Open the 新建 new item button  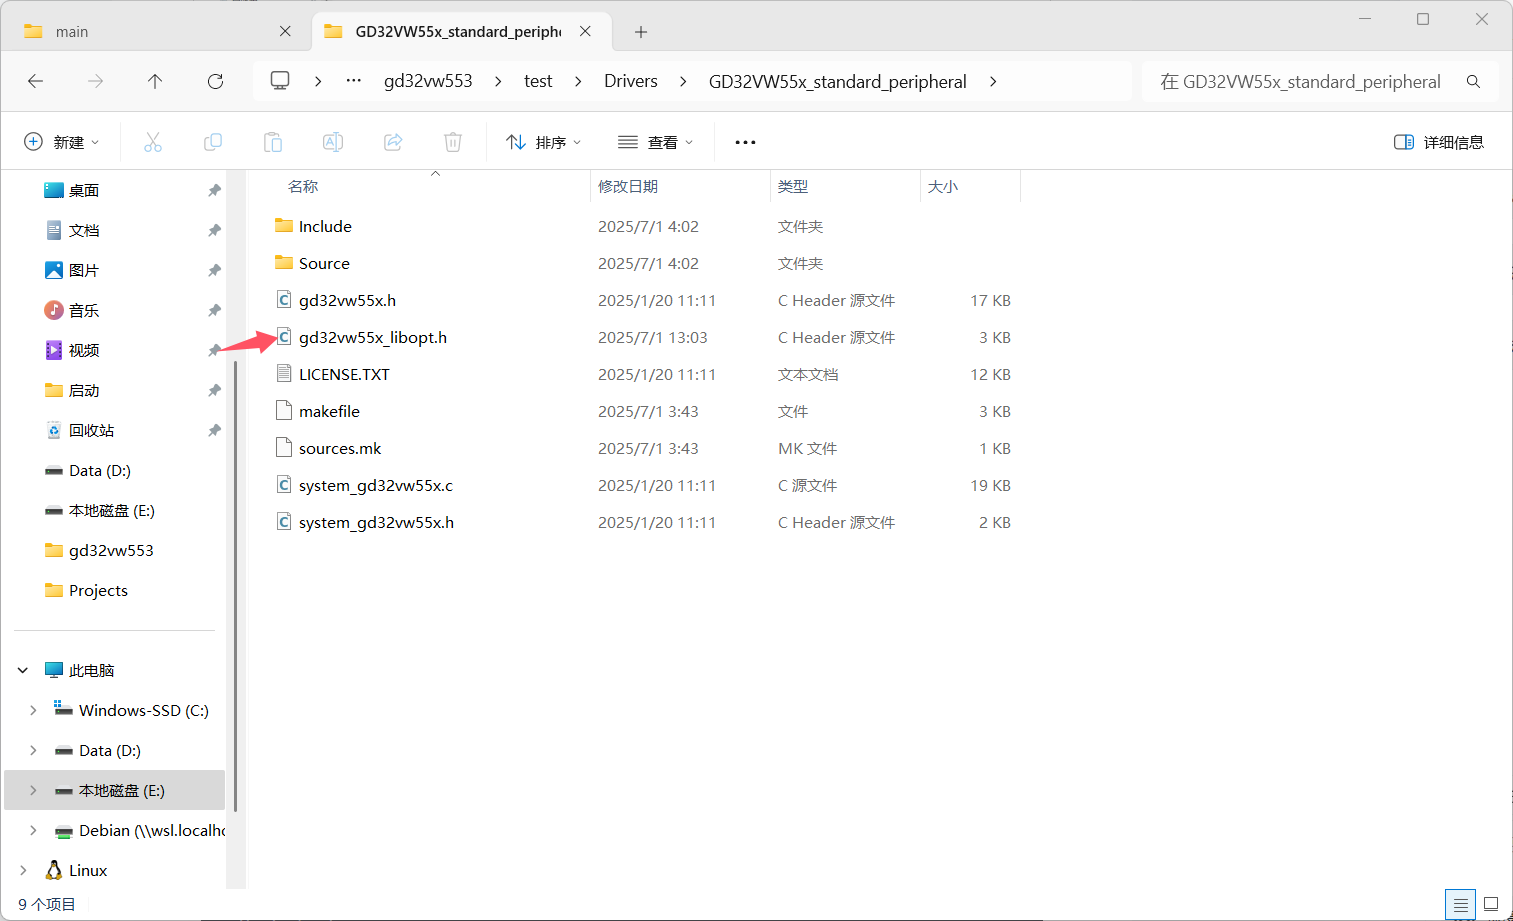[x=62, y=141]
